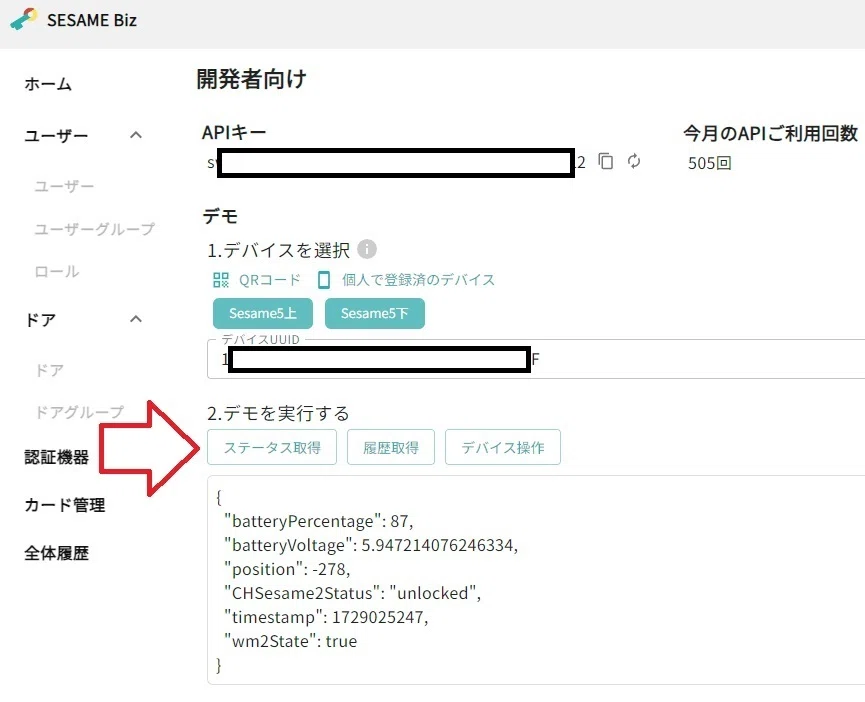Click the QR code grid icon
865x702 pixels.
point(221,280)
